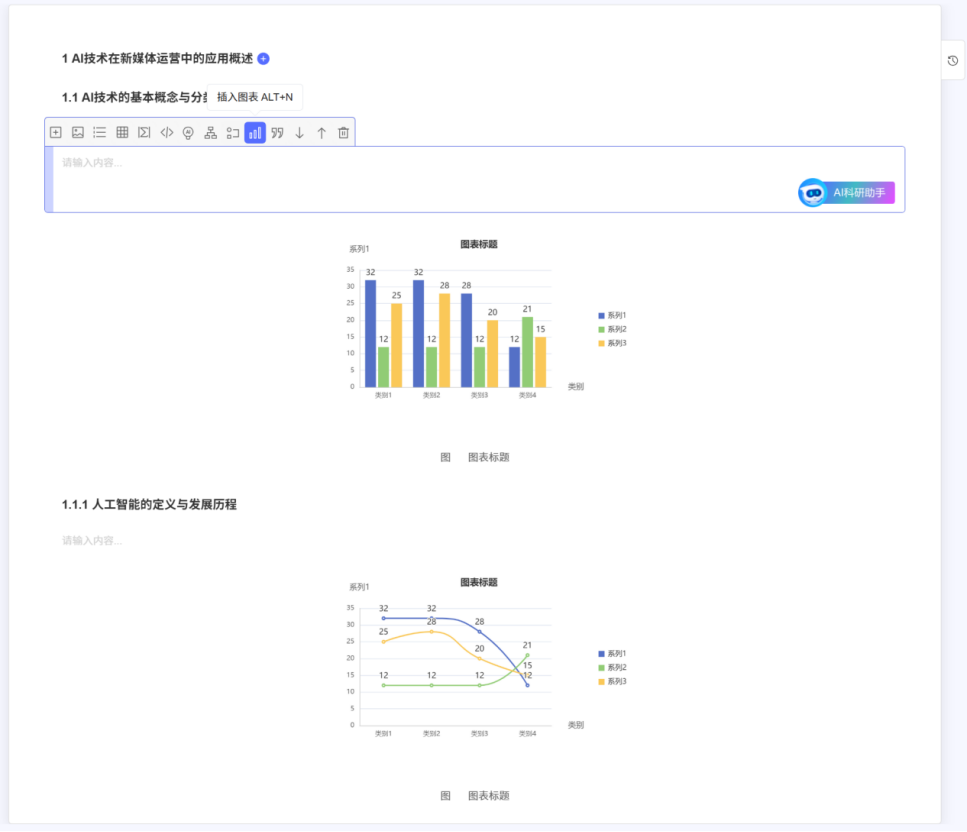Click the AI lightbulb suggestion icon
This screenshot has width=967, height=832.
pyautogui.click(x=187, y=132)
